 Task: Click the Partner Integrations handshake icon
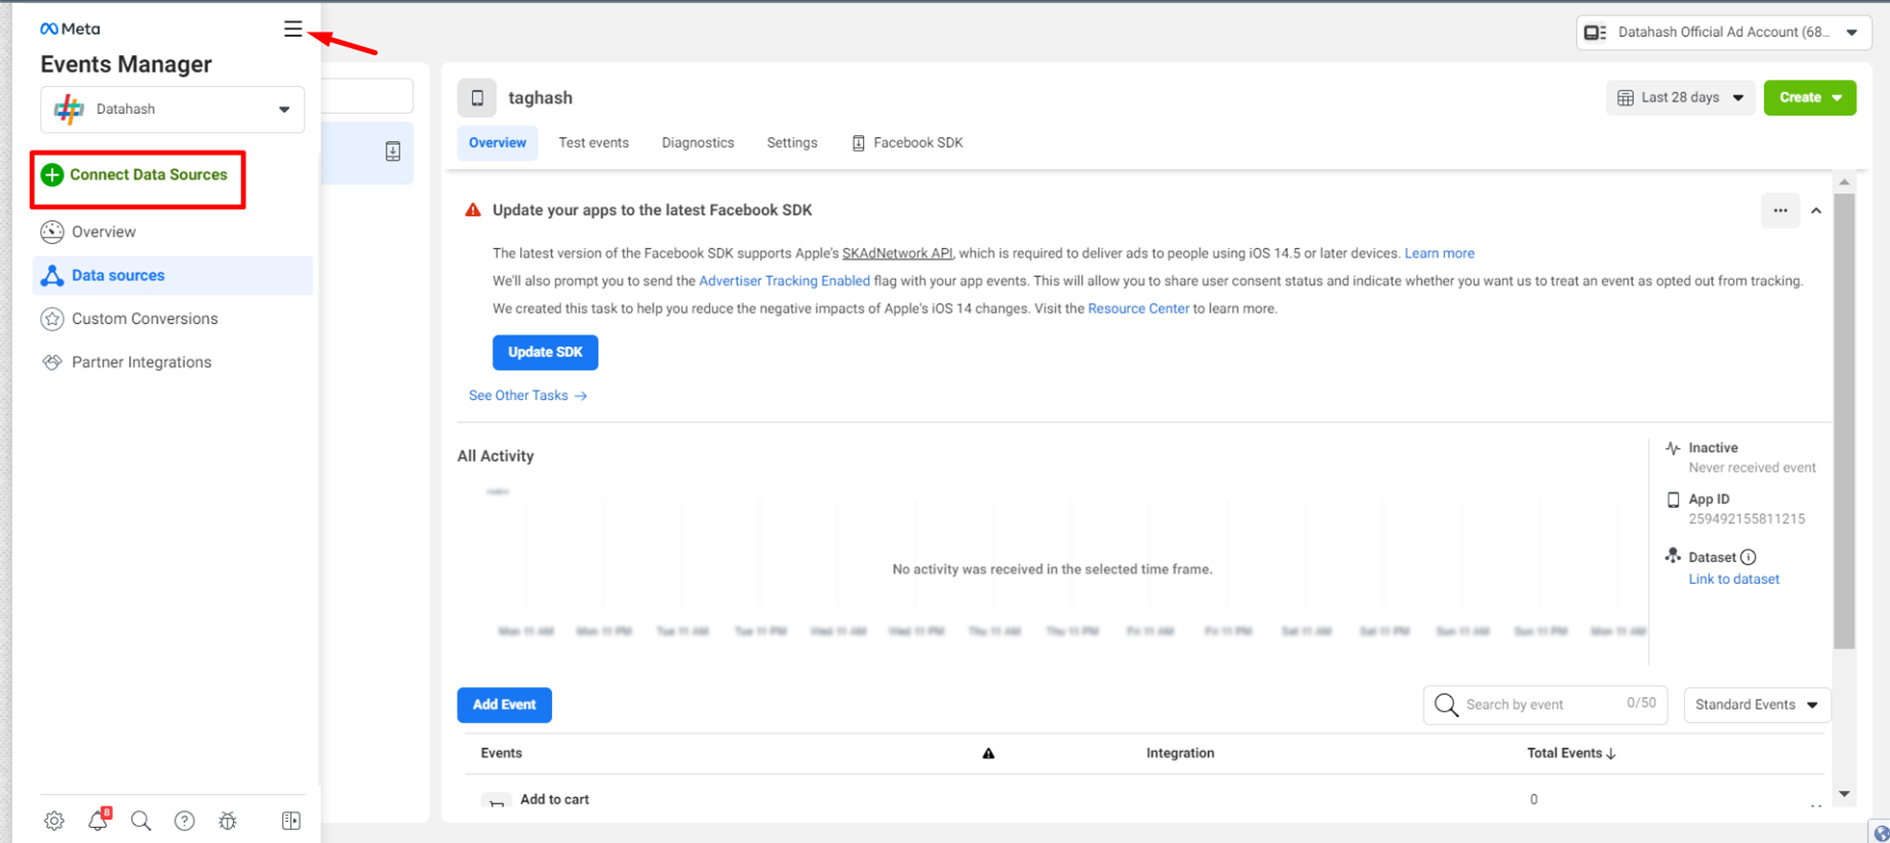52,362
